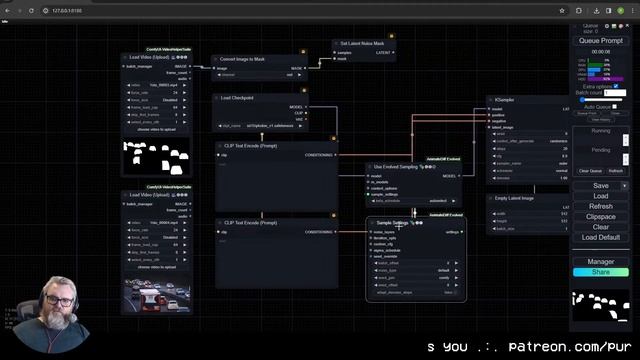Click the small Refresh button beside Clear Queue
Screen dimensions: 640x360
(616, 171)
